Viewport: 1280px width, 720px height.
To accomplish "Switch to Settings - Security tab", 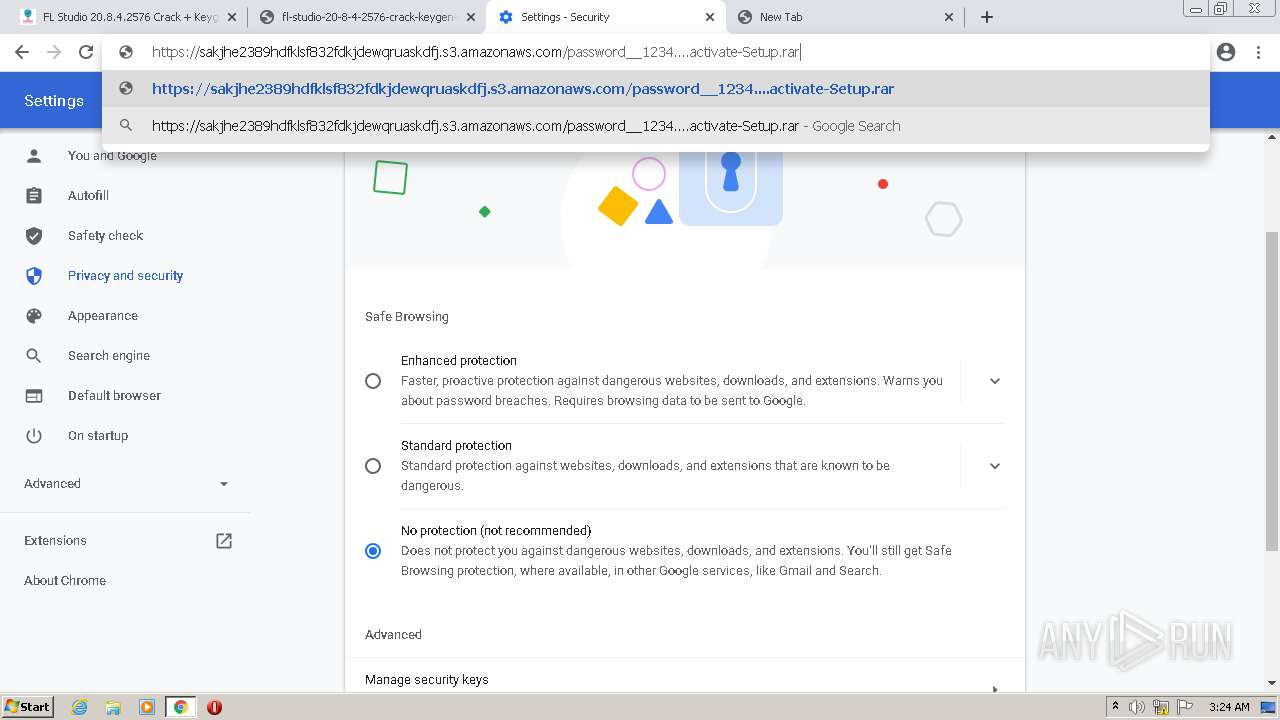I will pyautogui.click(x=605, y=17).
